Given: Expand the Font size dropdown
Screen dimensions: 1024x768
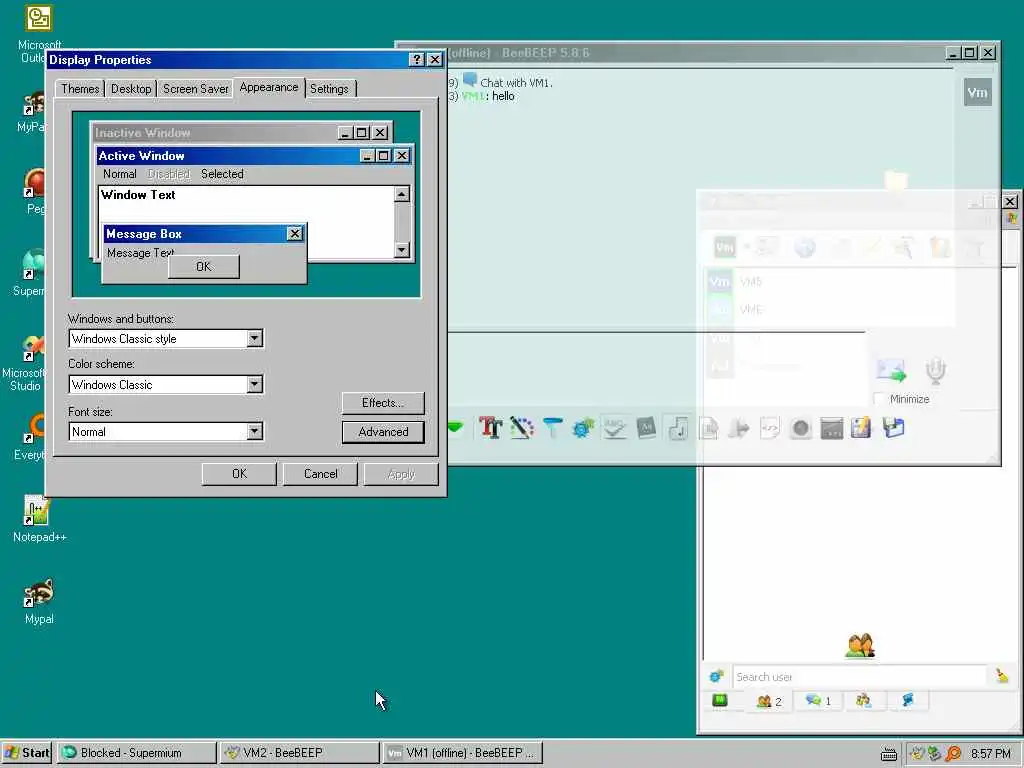Looking at the screenshot, I should [255, 431].
